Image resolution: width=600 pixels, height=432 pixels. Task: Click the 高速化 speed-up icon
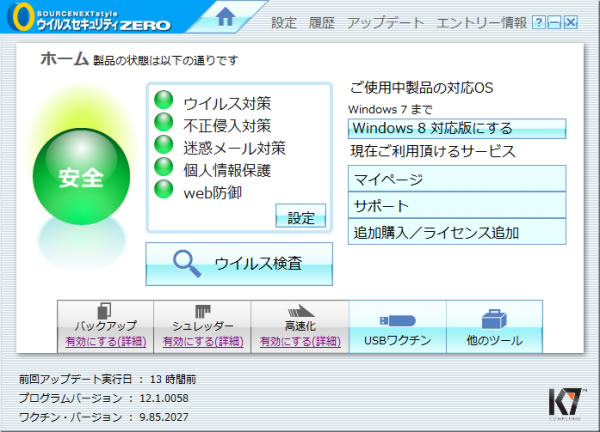point(301,311)
